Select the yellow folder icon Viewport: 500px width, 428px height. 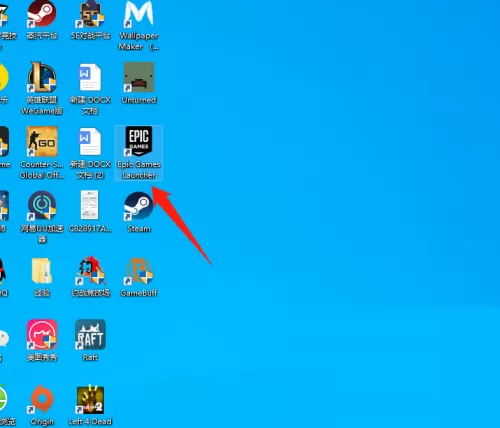tap(42, 271)
